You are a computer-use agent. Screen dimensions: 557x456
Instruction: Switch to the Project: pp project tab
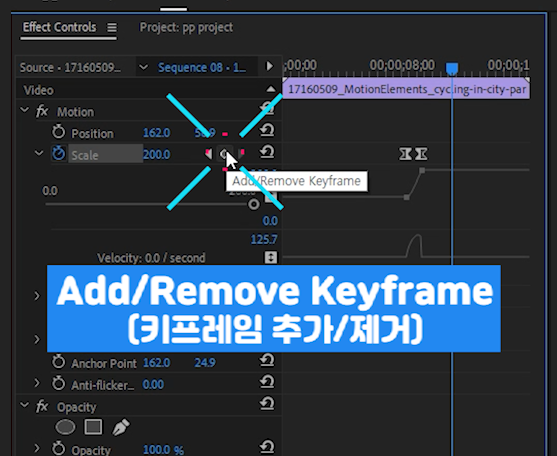(186, 27)
